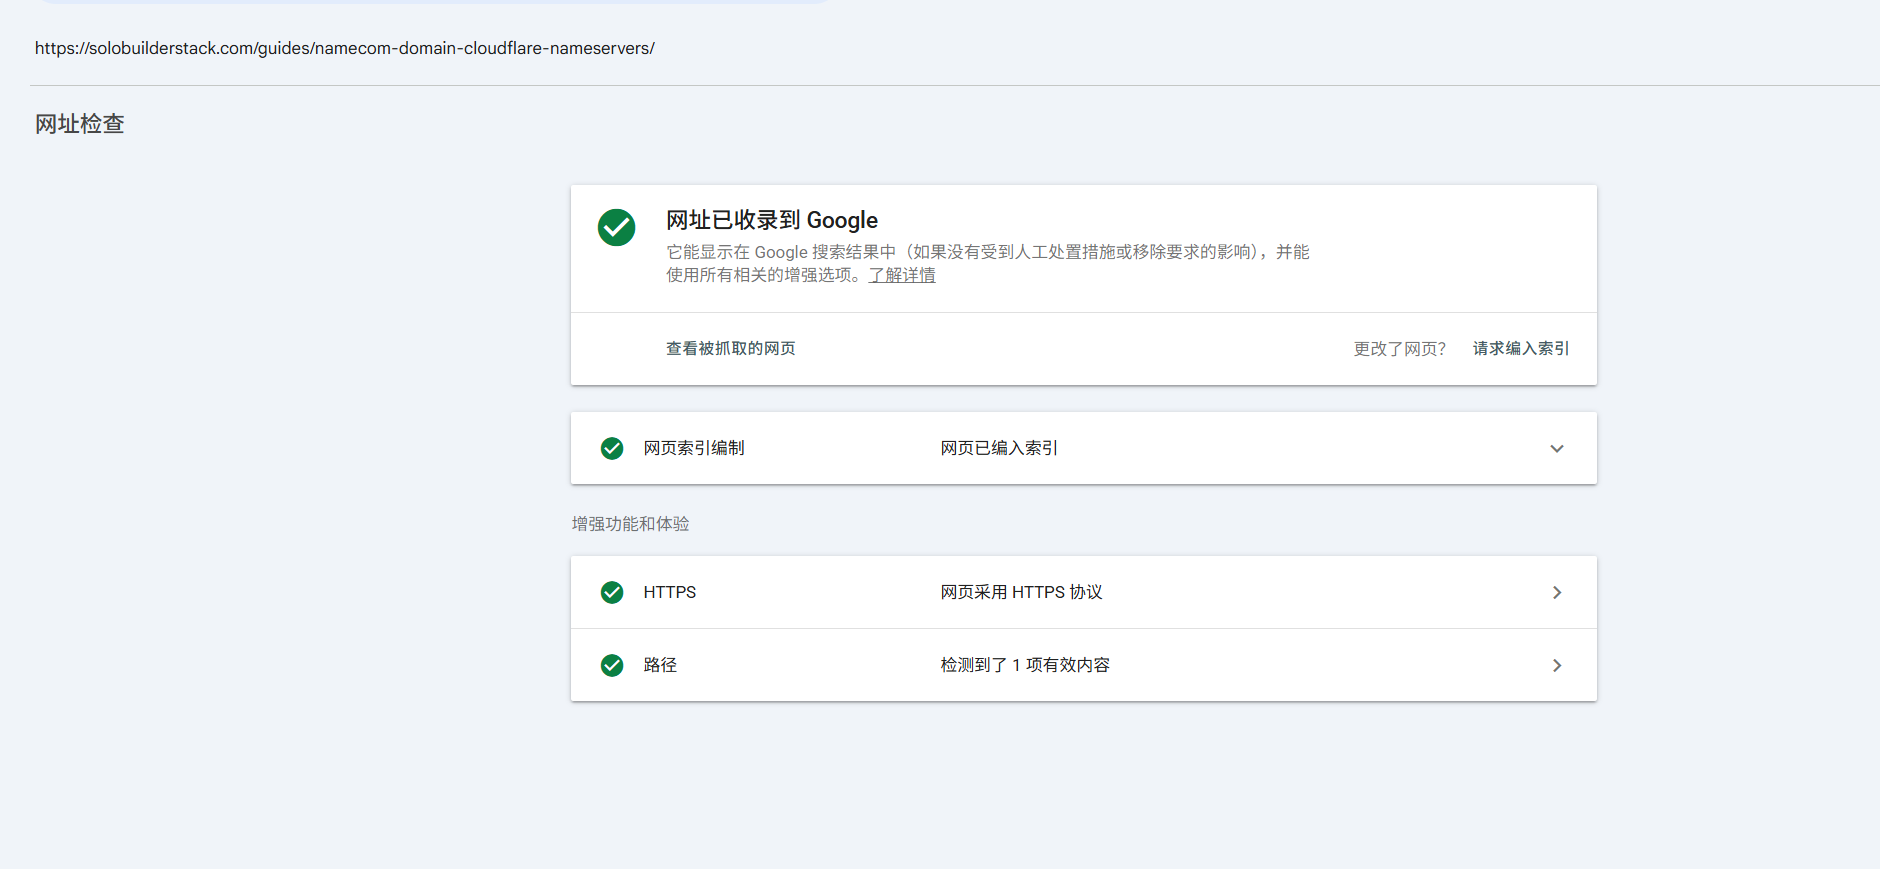Click 查看被抓取的网页 button
Image resolution: width=1880 pixels, height=869 pixels.
[731, 348]
